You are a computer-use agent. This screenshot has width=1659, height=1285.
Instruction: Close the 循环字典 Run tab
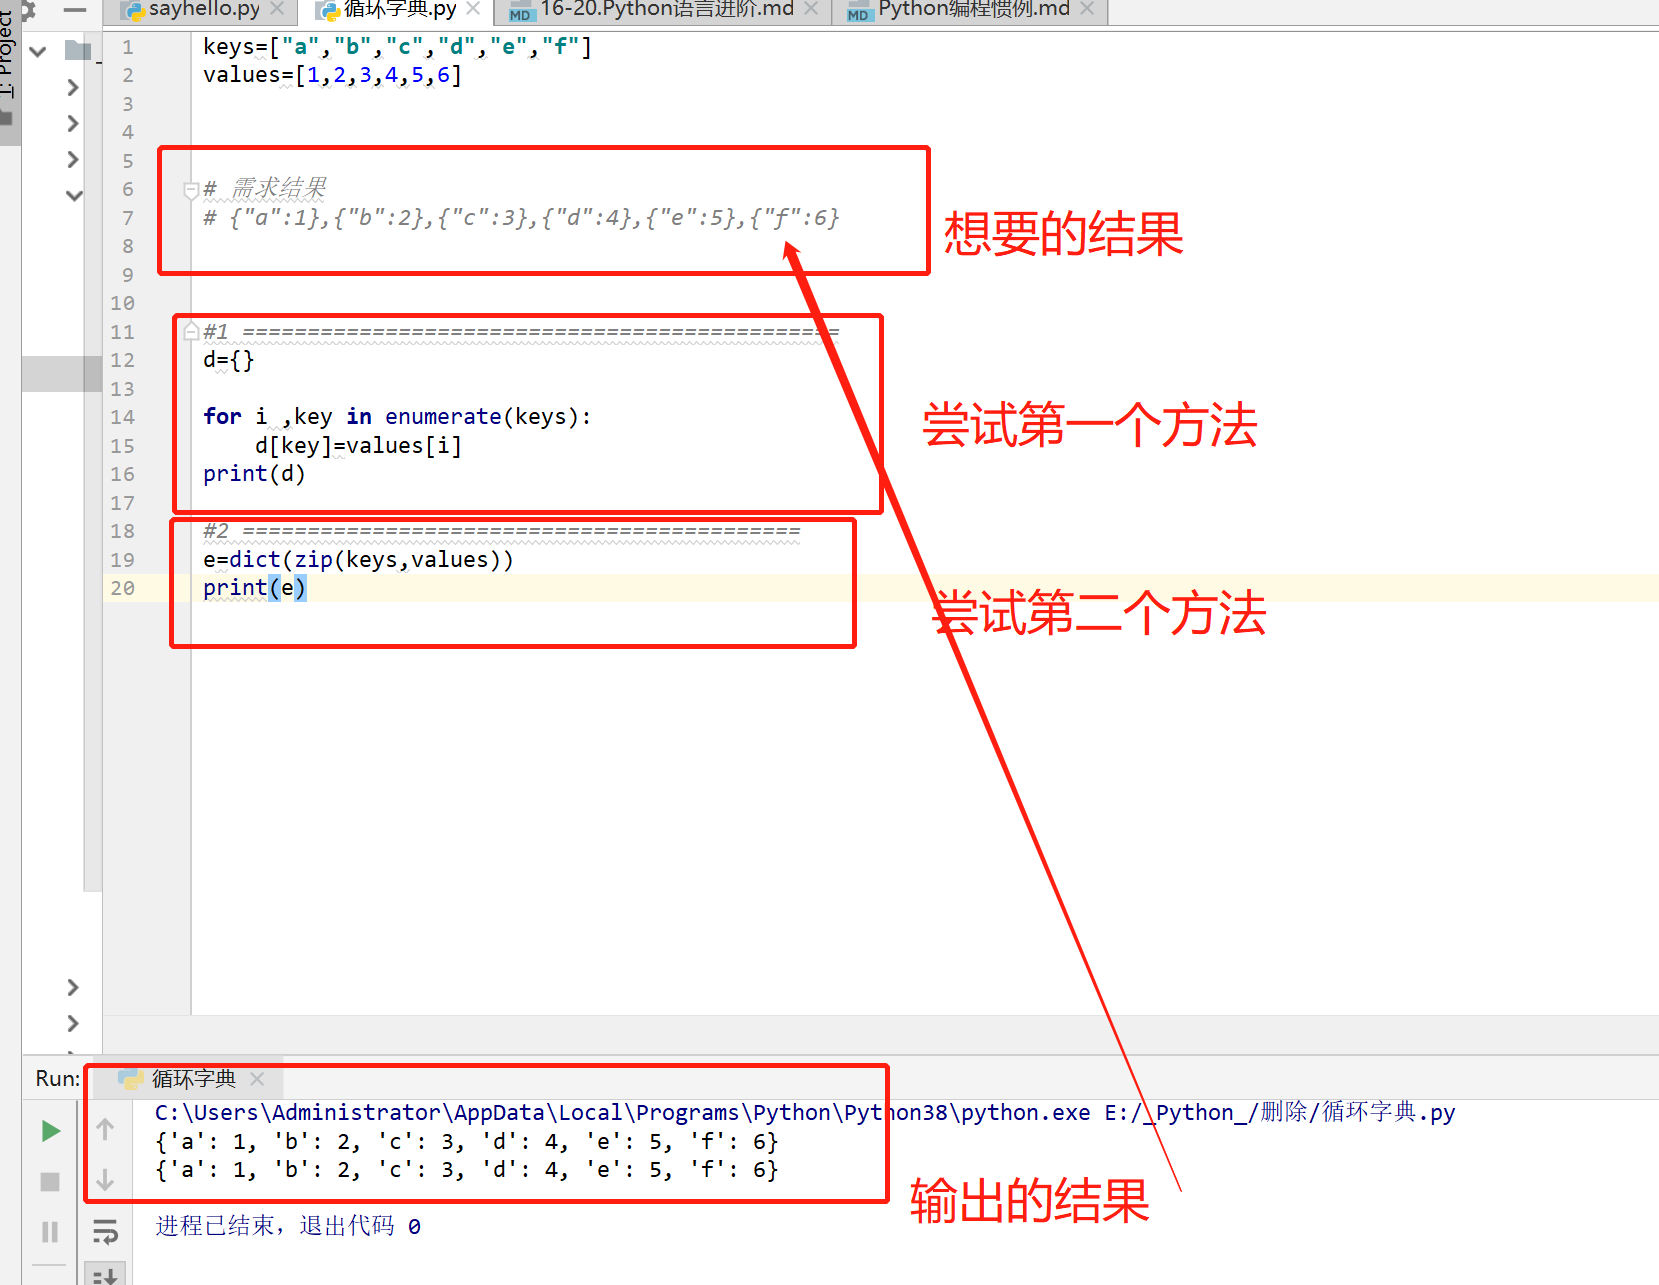click(x=257, y=1078)
